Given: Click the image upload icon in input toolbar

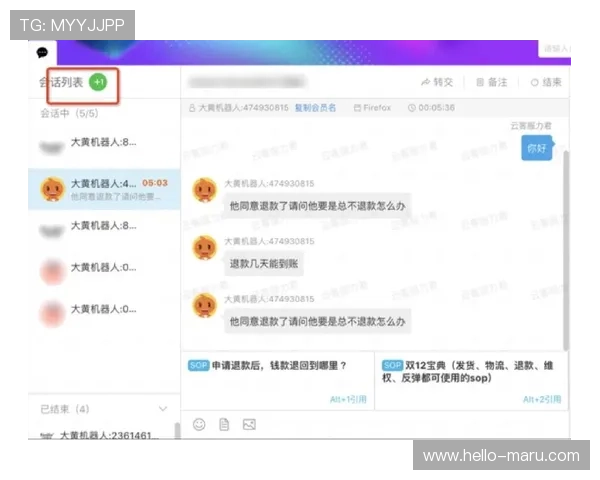Looking at the screenshot, I should point(249,424).
